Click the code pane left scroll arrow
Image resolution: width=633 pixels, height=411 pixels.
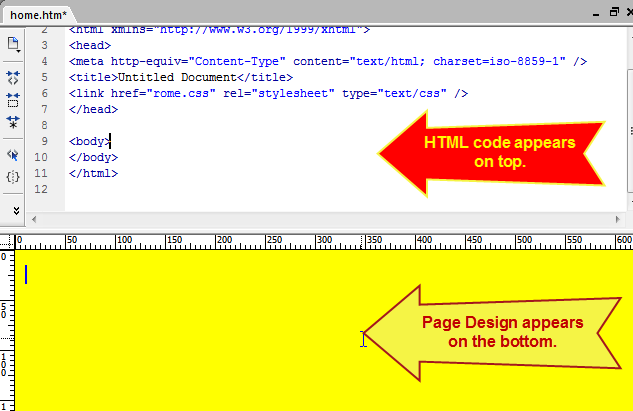click(x=35, y=218)
